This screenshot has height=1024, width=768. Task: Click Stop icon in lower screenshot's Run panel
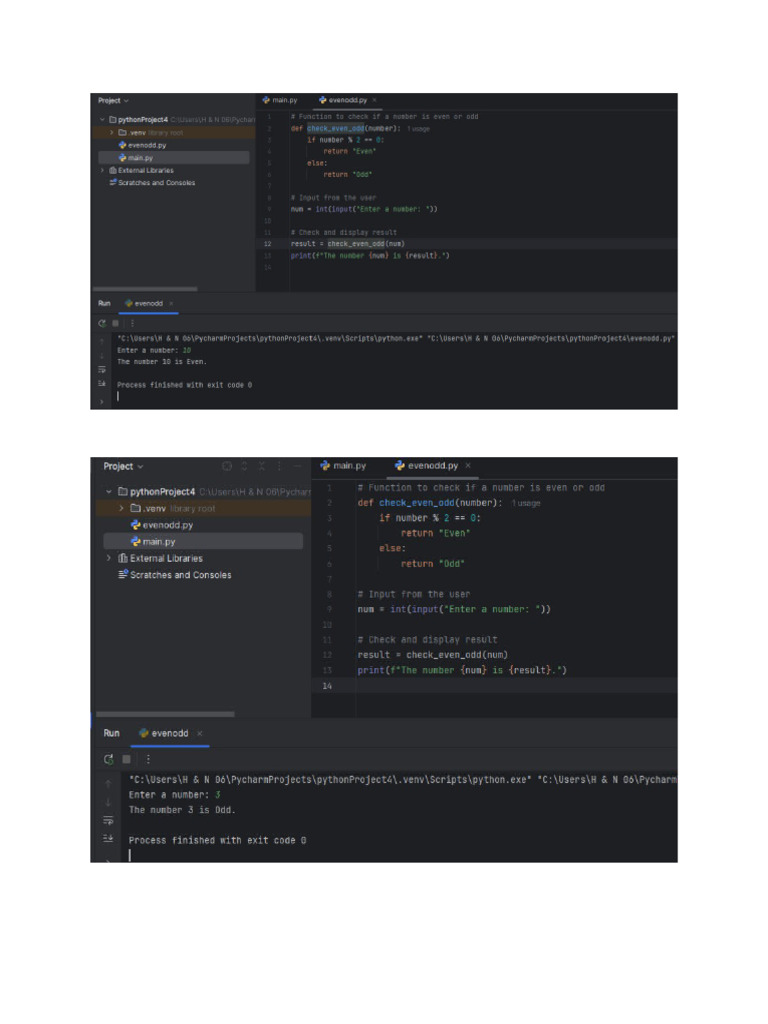pos(126,759)
